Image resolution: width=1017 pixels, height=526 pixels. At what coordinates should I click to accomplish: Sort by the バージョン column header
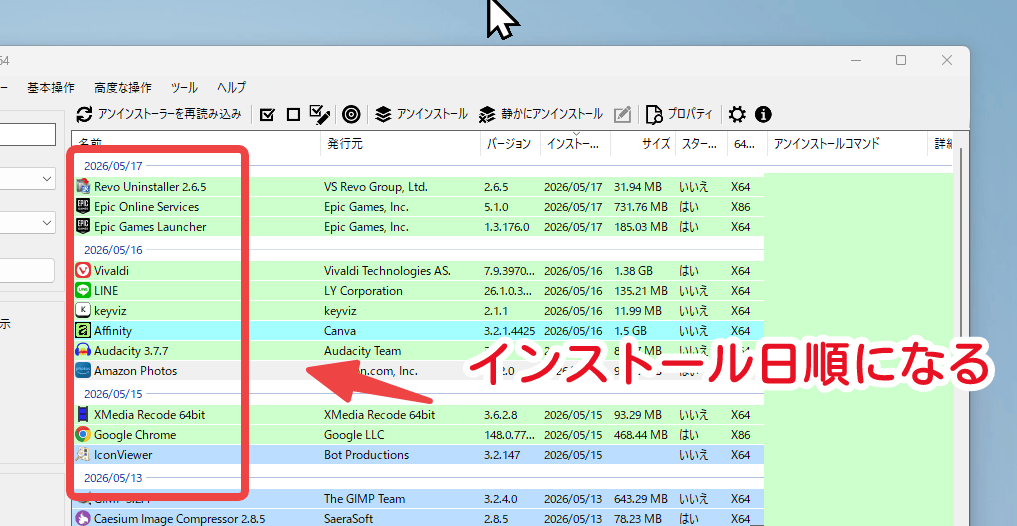pyautogui.click(x=510, y=144)
